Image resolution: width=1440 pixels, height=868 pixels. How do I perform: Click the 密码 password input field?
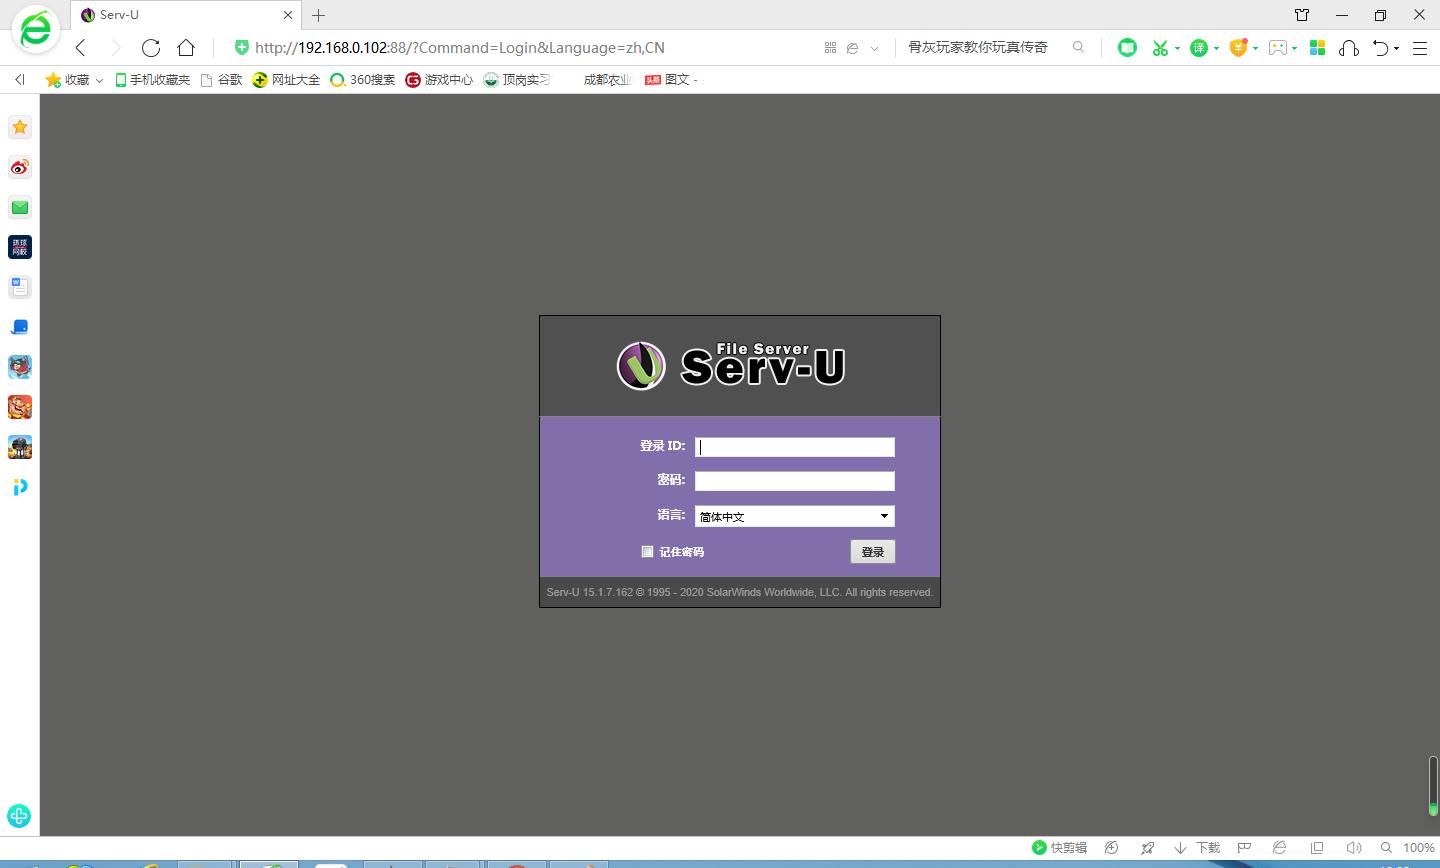pos(795,481)
